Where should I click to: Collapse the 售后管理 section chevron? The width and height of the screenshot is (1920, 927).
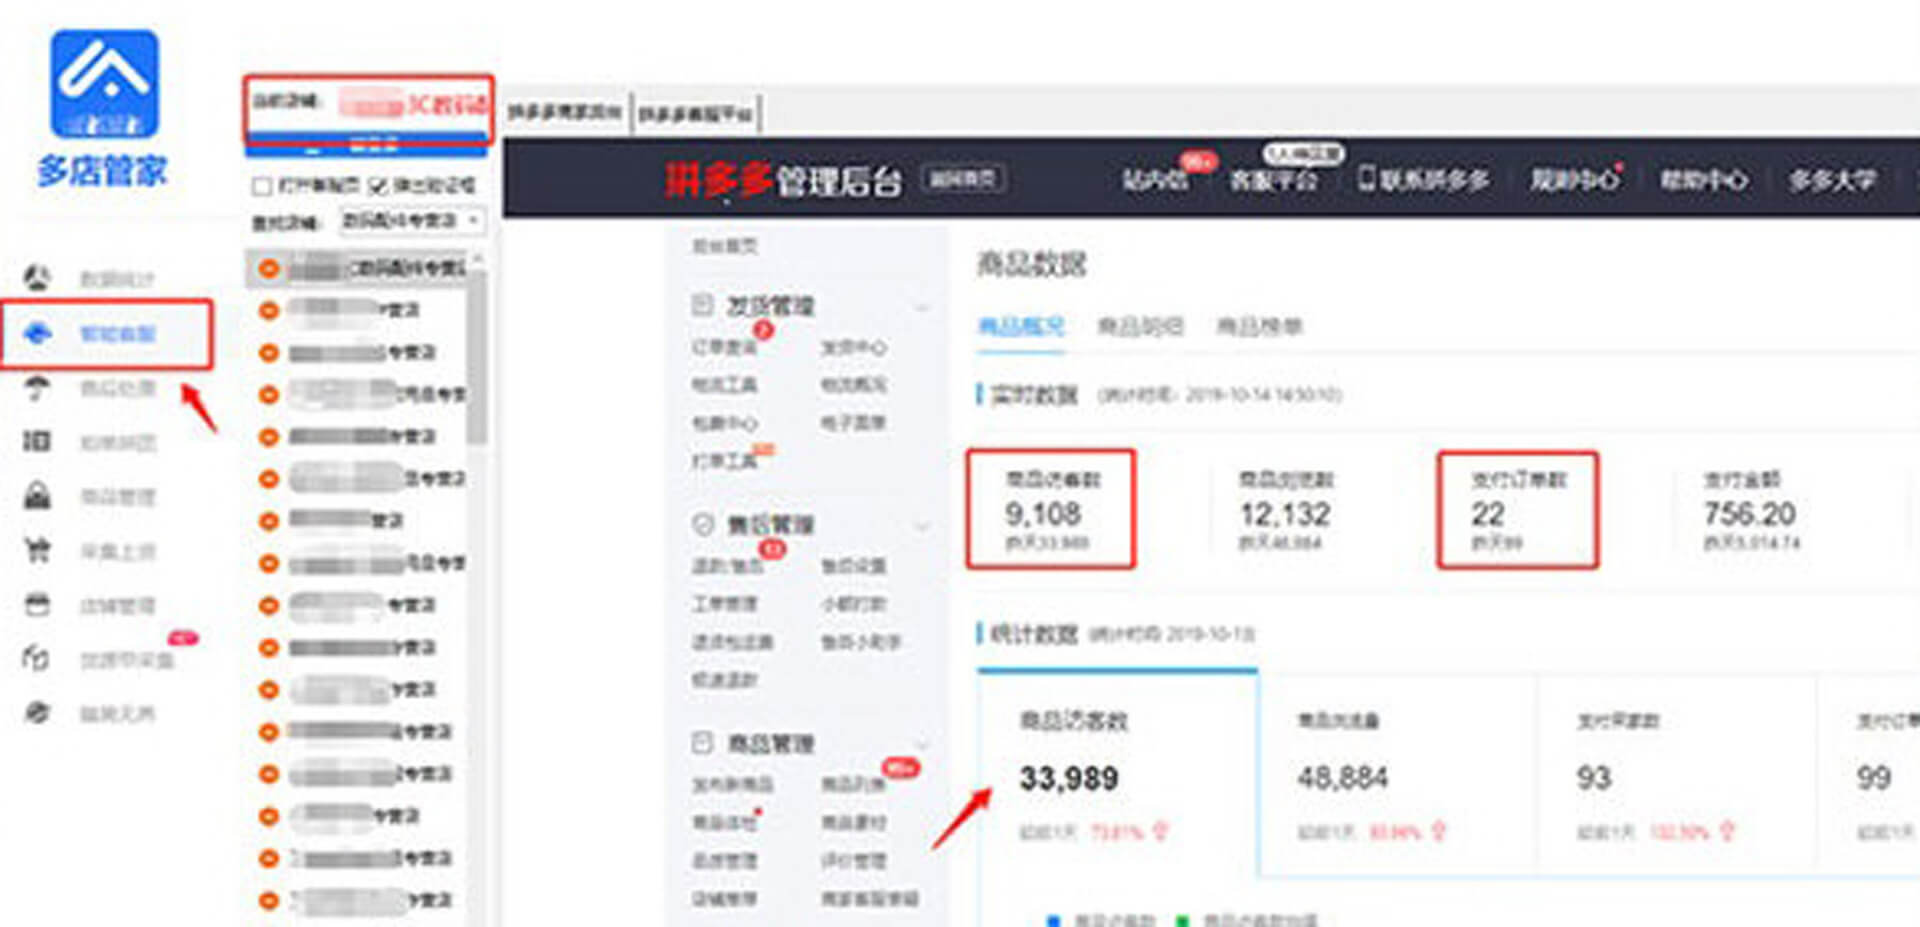(x=922, y=525)
